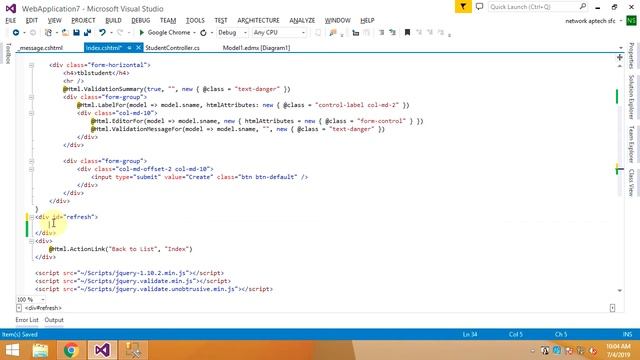Click the Undo arrow icon
The width and height of the screenshot is (640, 360).
pos(102,33)
